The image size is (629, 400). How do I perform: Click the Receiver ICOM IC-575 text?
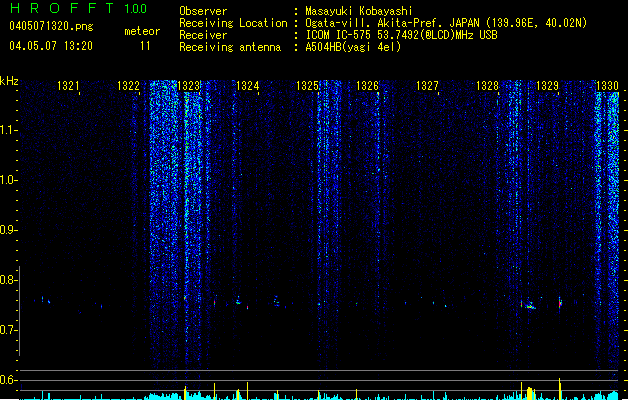[x=402, y=35]
